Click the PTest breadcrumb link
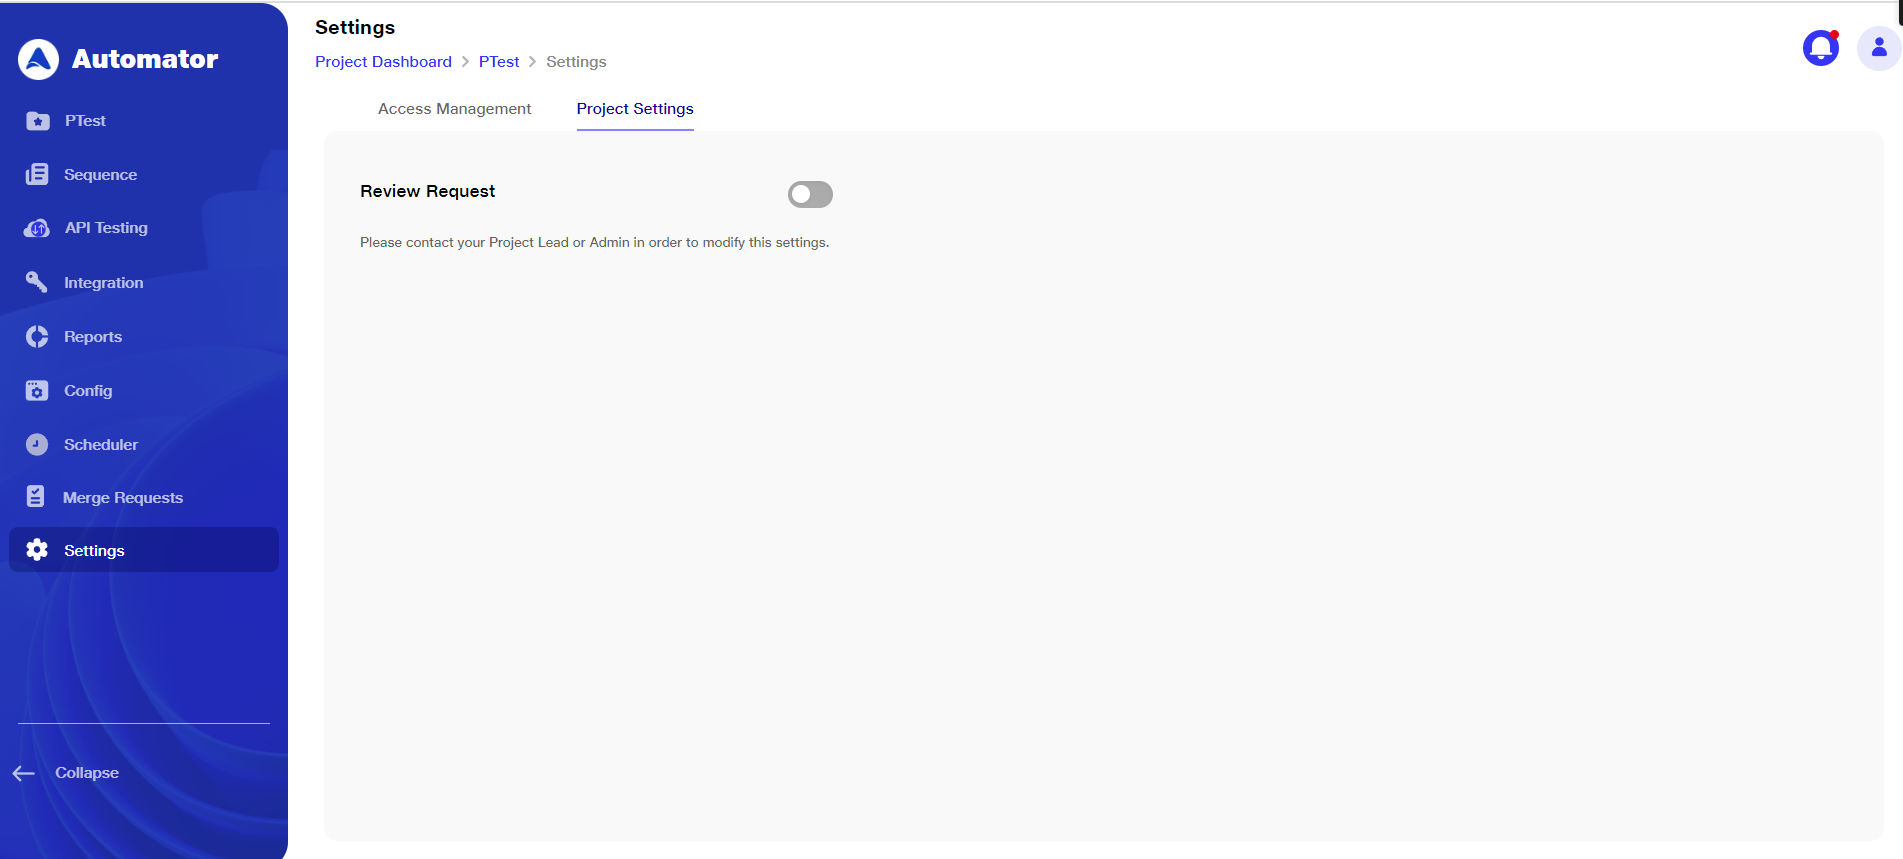 click(x=499, y=62)
